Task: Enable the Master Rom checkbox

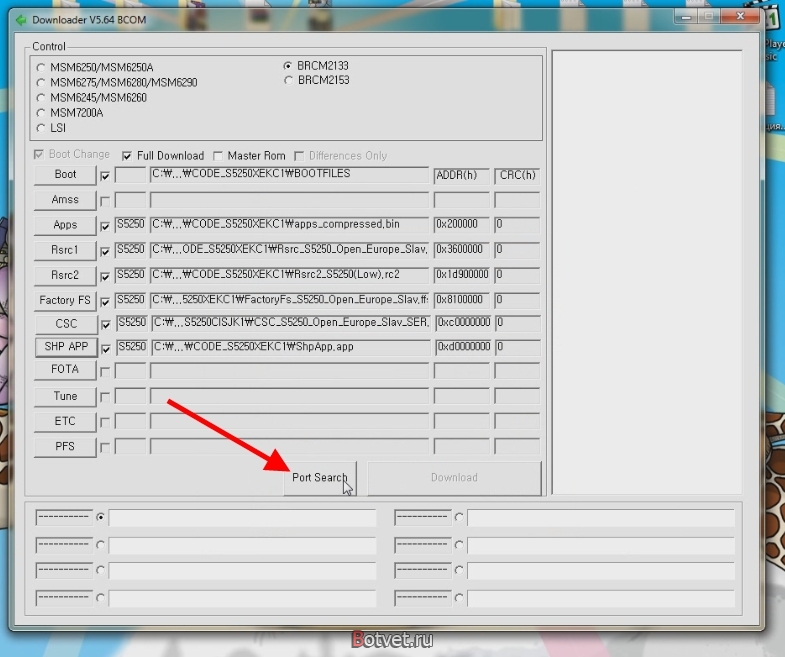Action: coord(218,156)
